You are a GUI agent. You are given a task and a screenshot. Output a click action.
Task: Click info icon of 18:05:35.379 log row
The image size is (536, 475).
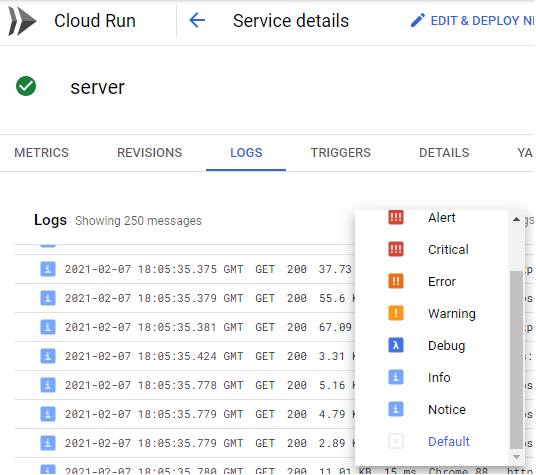click(x=48, y=298)
